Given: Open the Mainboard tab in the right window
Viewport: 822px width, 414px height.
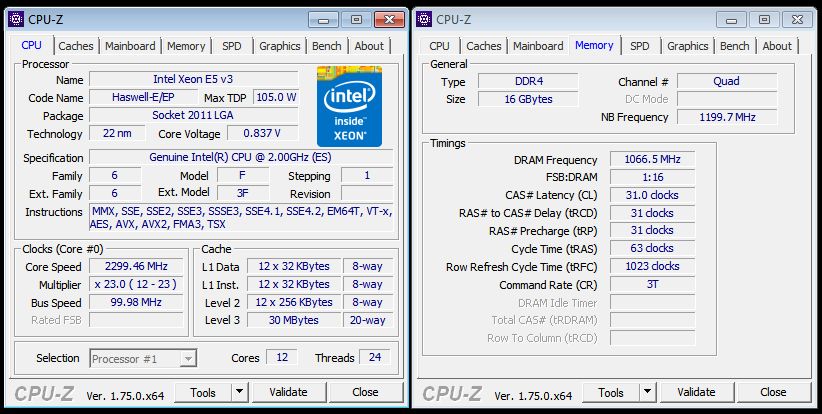Looking at the screenshot, I should (x=538, y=46).
